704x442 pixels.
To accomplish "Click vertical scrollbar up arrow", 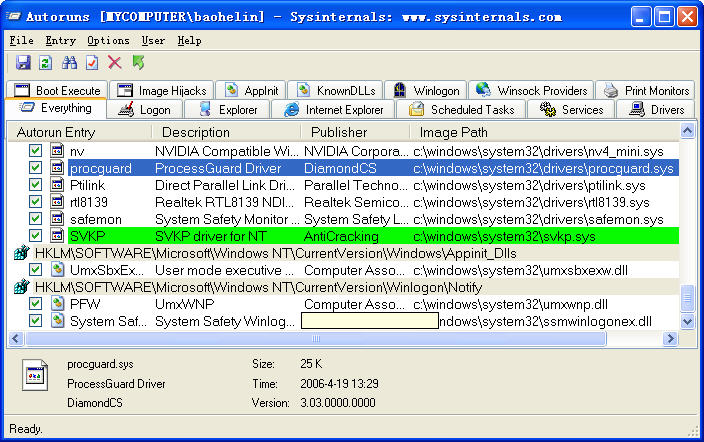I will pos(687,131).
